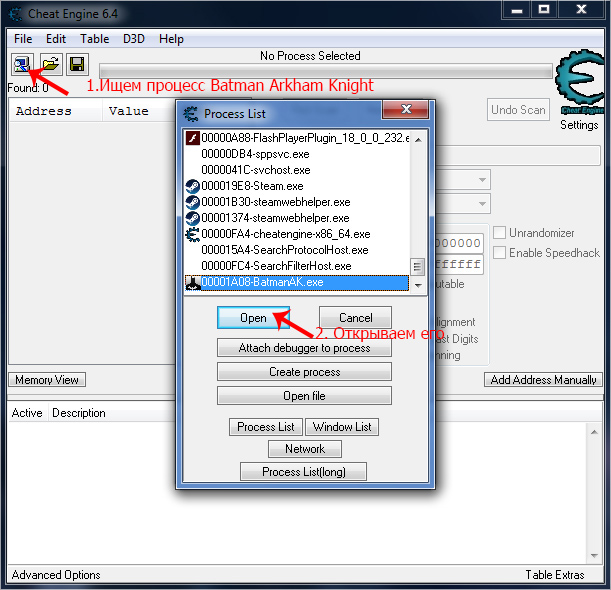
Task: Select 0000041C-svchost.exe row
Action: tap(297, 170)
